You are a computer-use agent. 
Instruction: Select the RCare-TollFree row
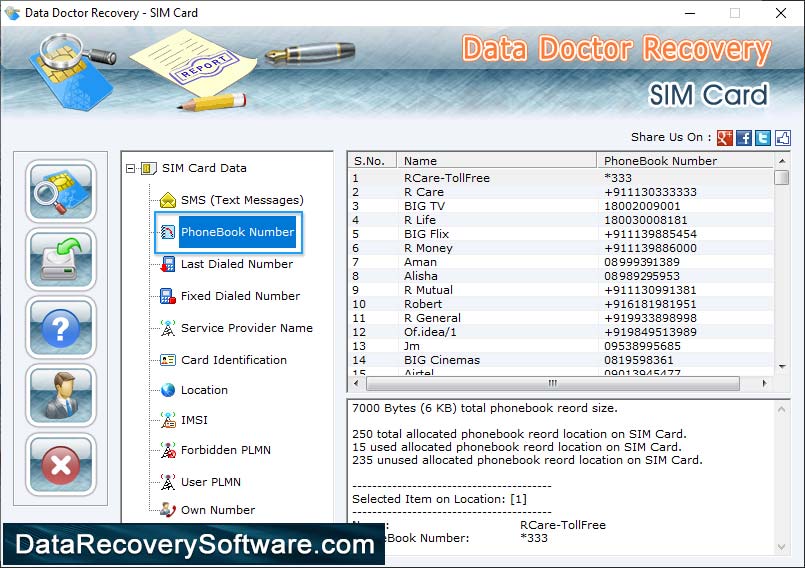561,178
